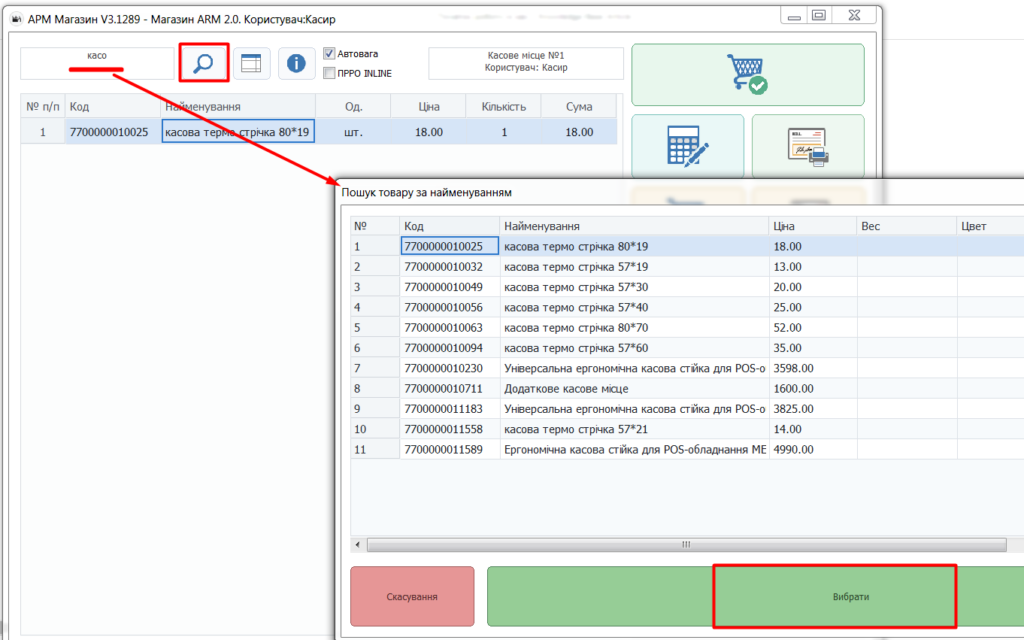Select 'Додаткове касове місце' item

(x=687, y=389)
